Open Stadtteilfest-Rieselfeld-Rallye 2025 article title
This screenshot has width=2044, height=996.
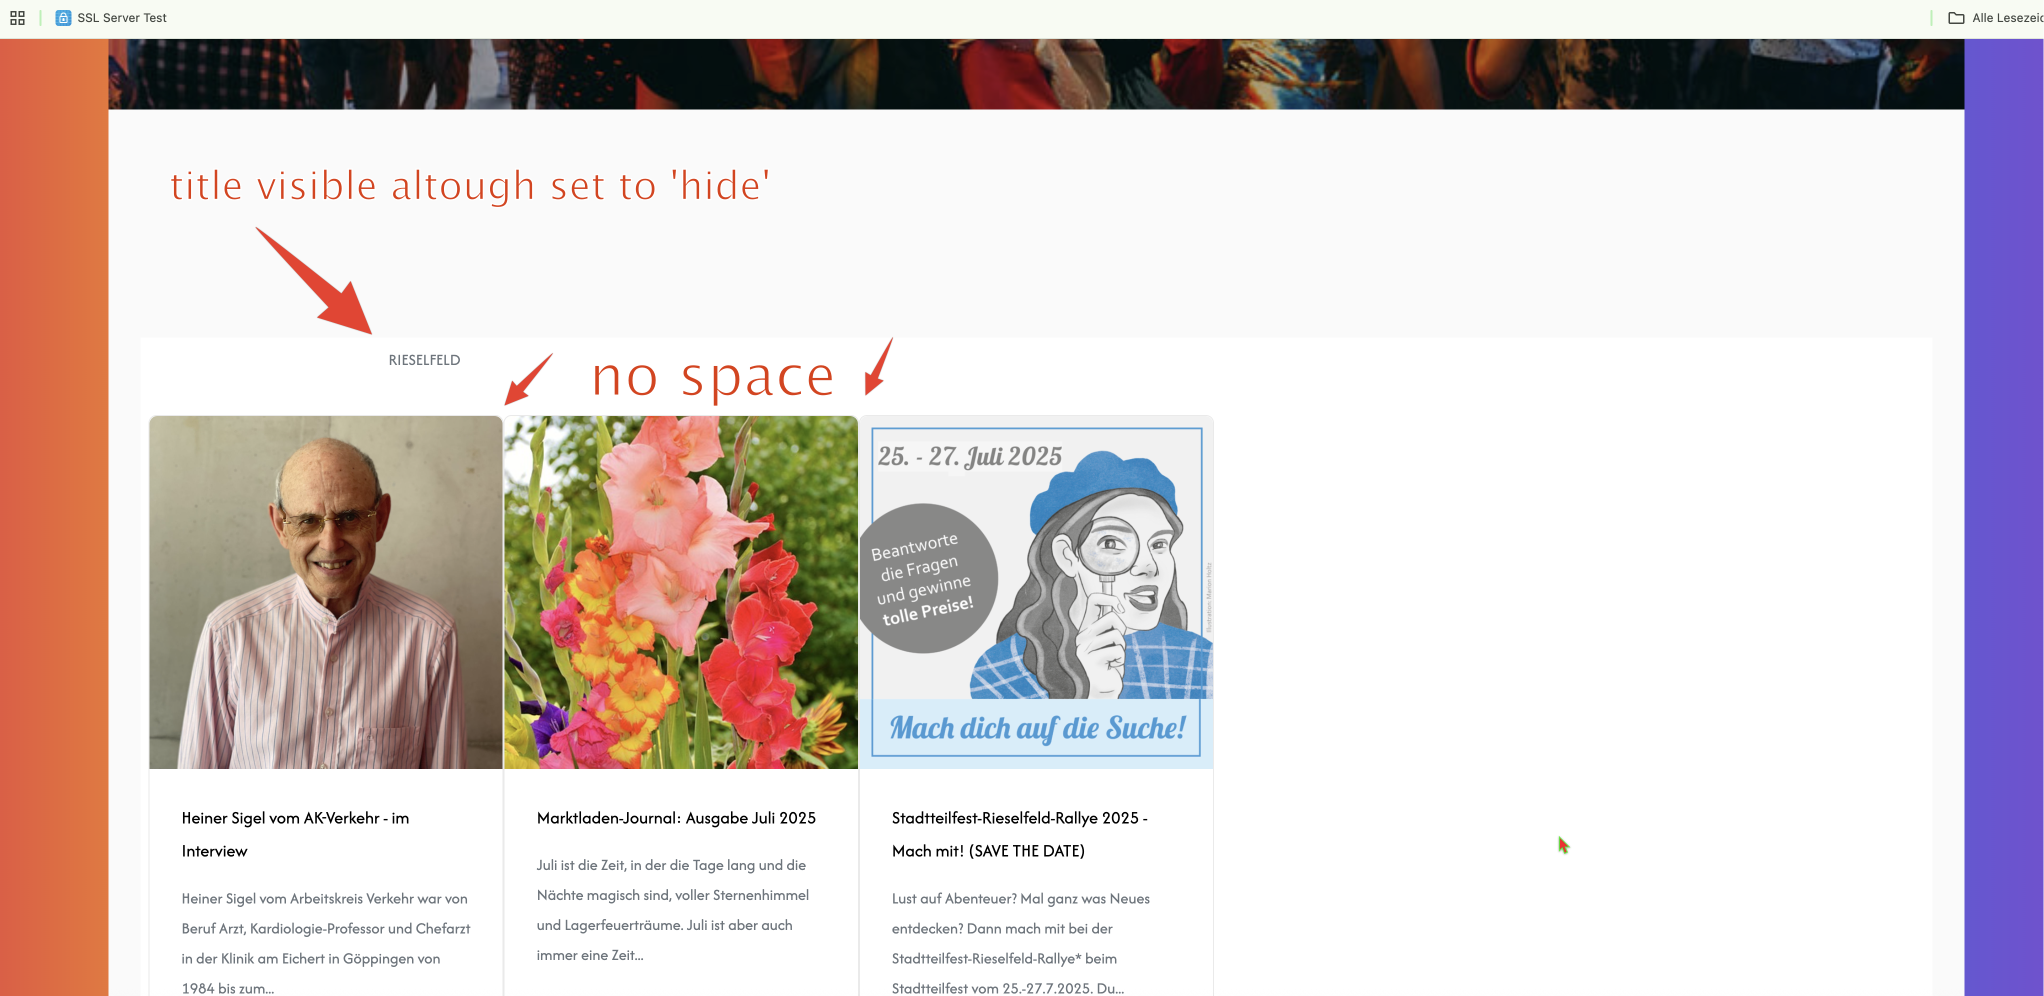coord(1020,834)
